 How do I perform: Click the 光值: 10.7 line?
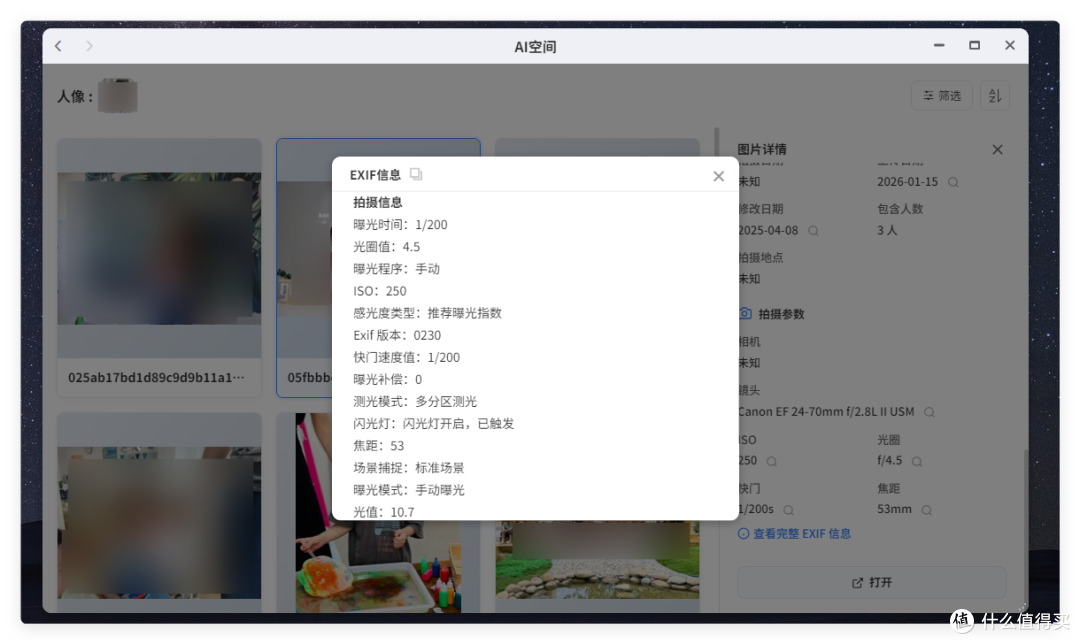point(384,512)
